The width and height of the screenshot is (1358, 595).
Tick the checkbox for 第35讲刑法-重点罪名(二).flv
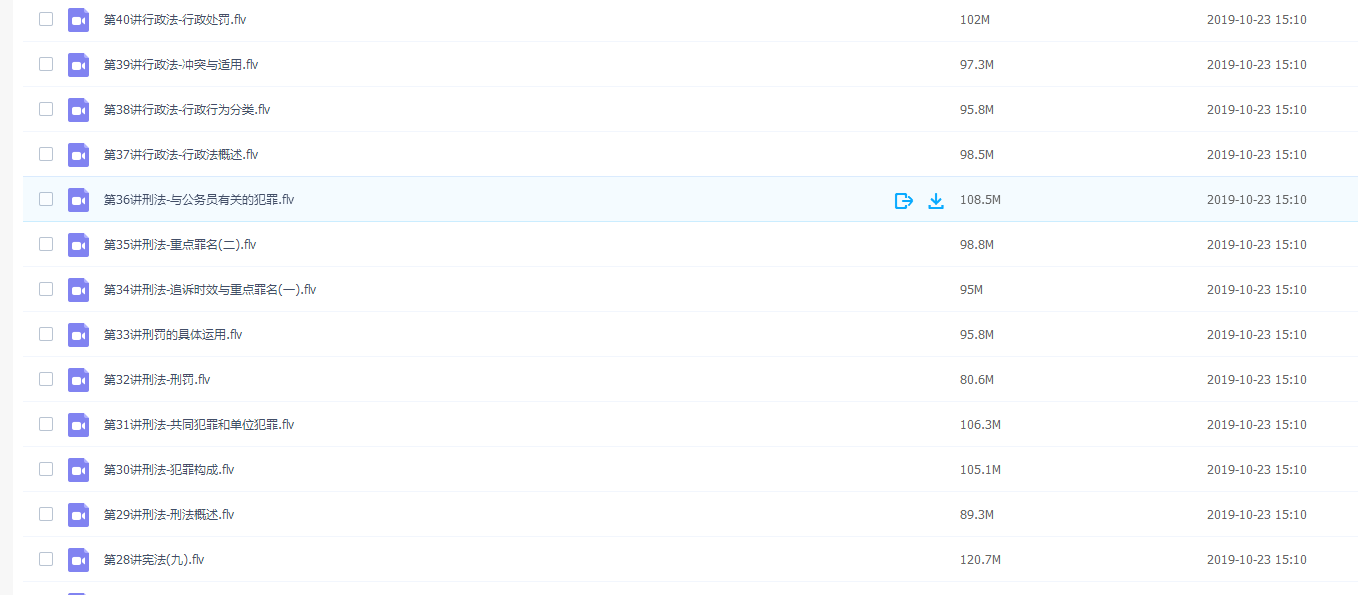point(46,244)
